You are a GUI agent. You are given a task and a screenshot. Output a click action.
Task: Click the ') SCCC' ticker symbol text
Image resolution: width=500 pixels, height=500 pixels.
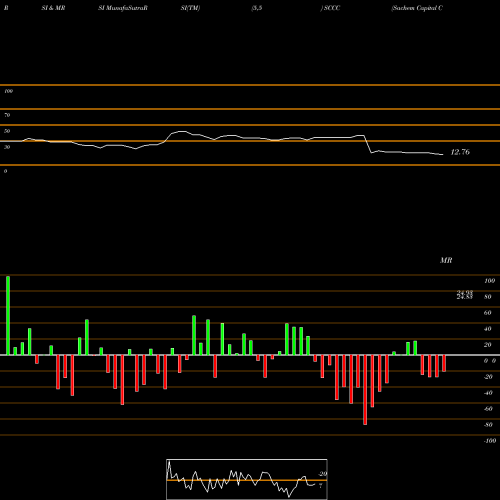coord(330,8)
